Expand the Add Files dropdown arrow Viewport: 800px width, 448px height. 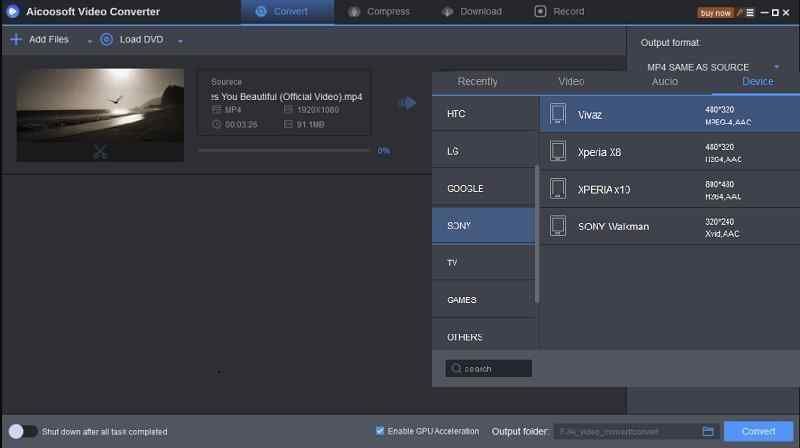point(89,41)
